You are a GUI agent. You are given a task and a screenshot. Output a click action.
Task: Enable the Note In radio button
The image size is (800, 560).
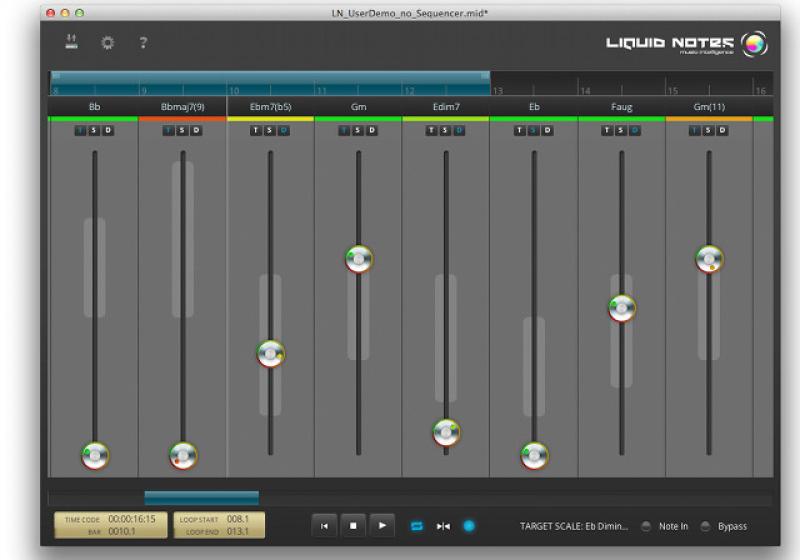pyautogui.click(x=646, y=526)
